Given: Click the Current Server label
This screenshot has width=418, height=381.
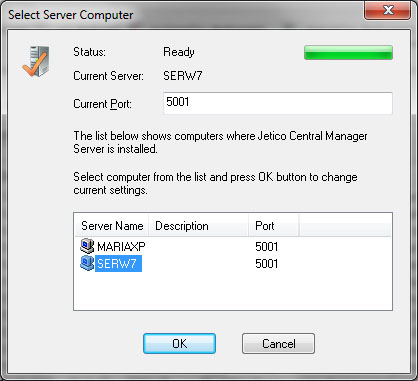Looking at the screenshot, I should click(108, 76).
